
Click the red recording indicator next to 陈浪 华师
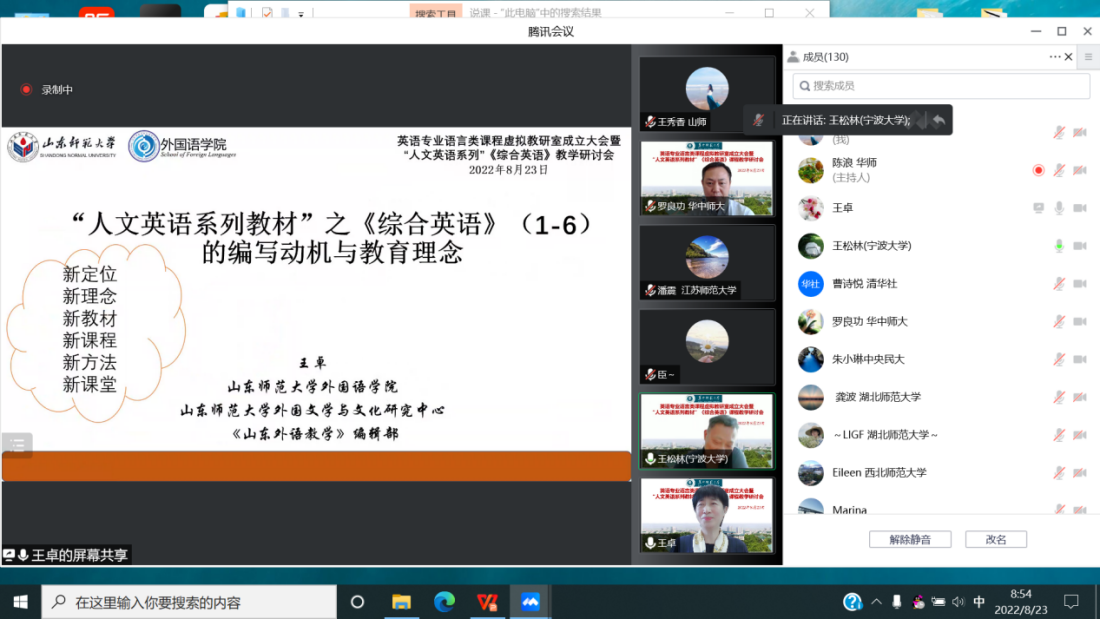click(1038, 170)
